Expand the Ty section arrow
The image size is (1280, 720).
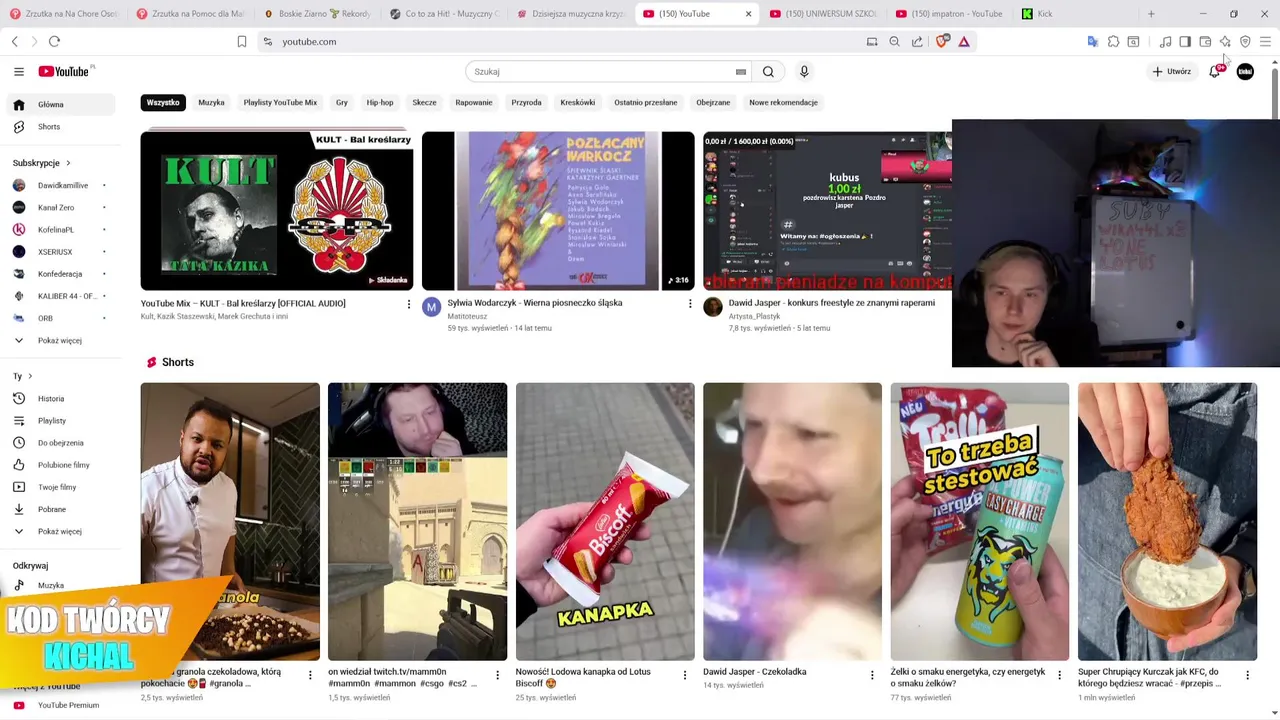click(x=30, y=376)
